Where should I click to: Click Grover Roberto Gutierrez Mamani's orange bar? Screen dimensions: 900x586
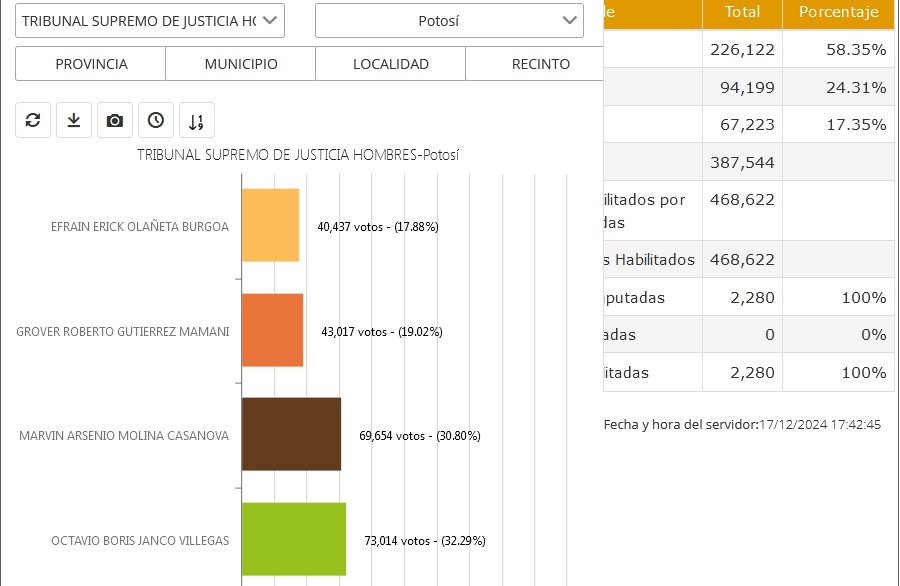(x=273, y=331)
